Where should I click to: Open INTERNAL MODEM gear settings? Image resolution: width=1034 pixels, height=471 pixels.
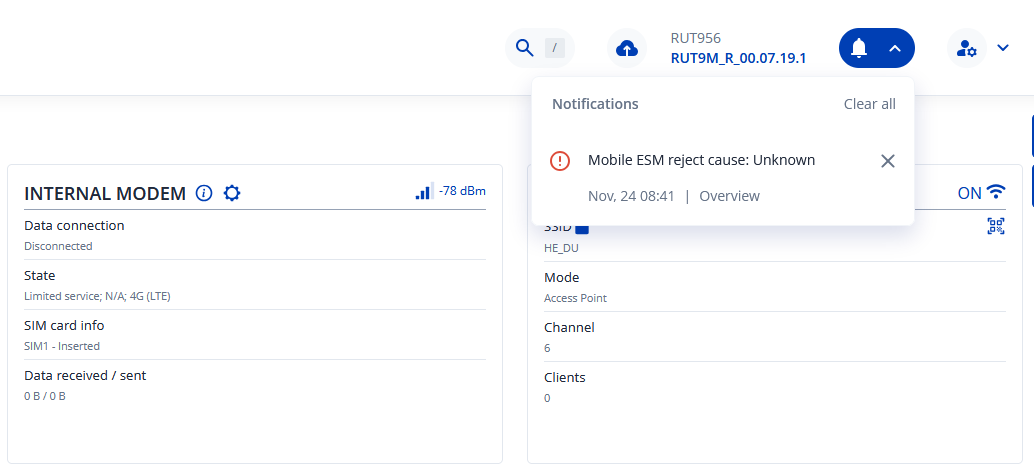[x=232, y=193]
